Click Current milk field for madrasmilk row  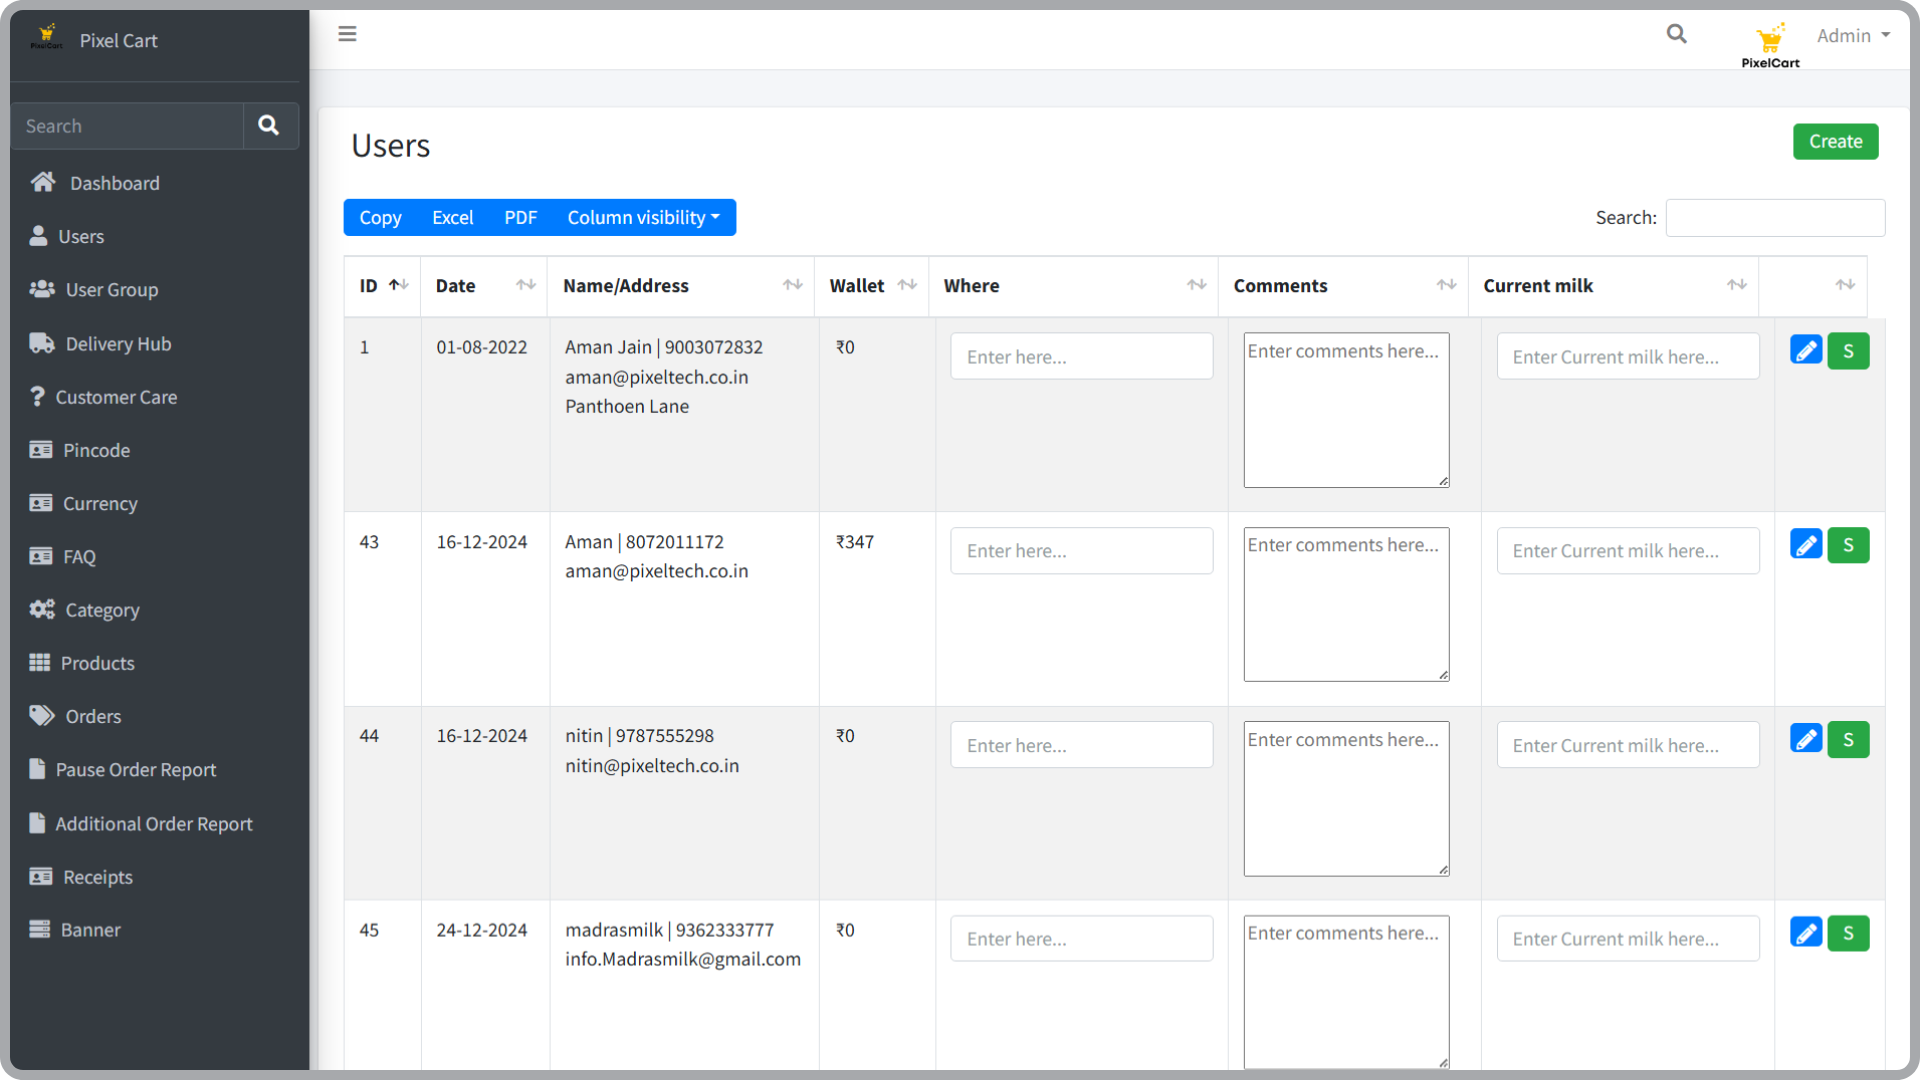click(1627, 938)
